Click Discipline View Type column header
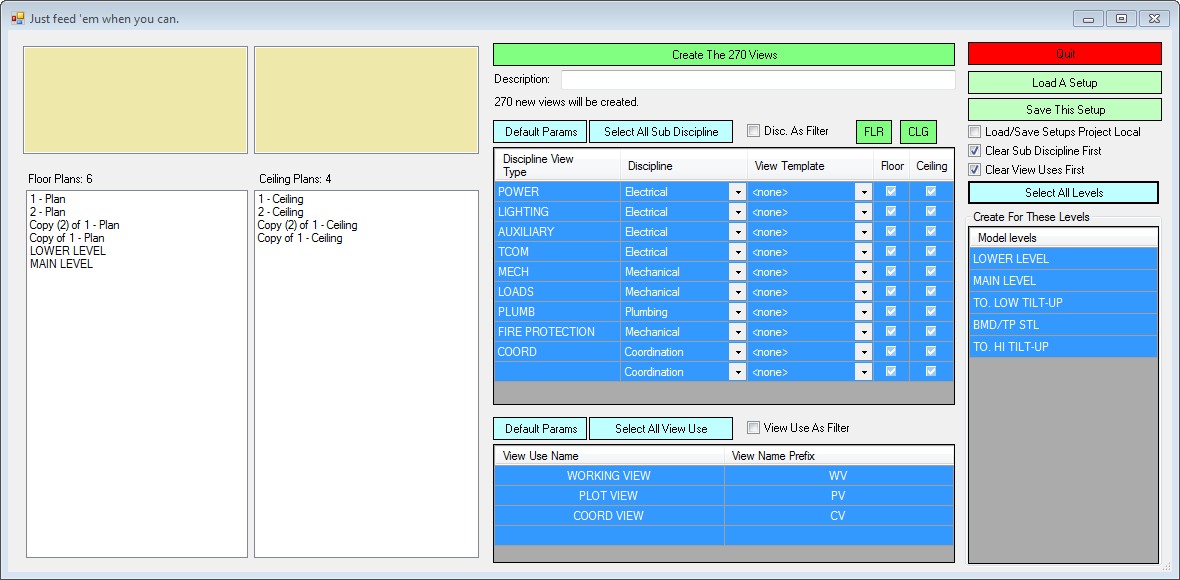 pyautogui.click(x=558, y=165)
